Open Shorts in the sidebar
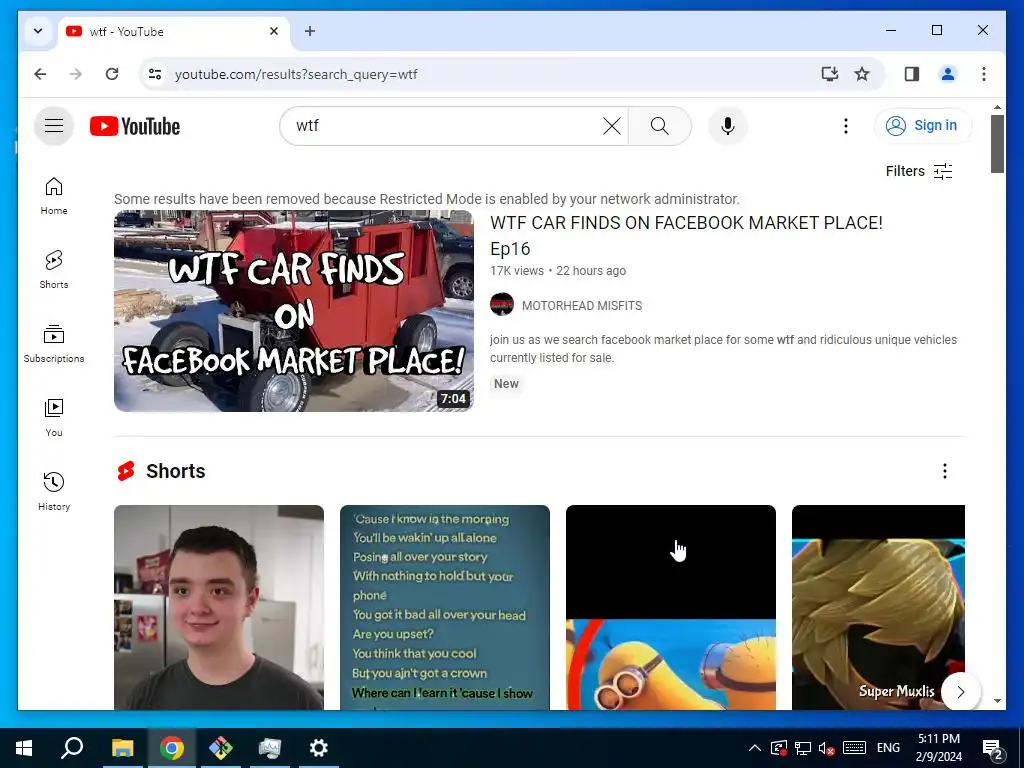This screenshot has height=768, width=1024. click(x=54, y=270)
